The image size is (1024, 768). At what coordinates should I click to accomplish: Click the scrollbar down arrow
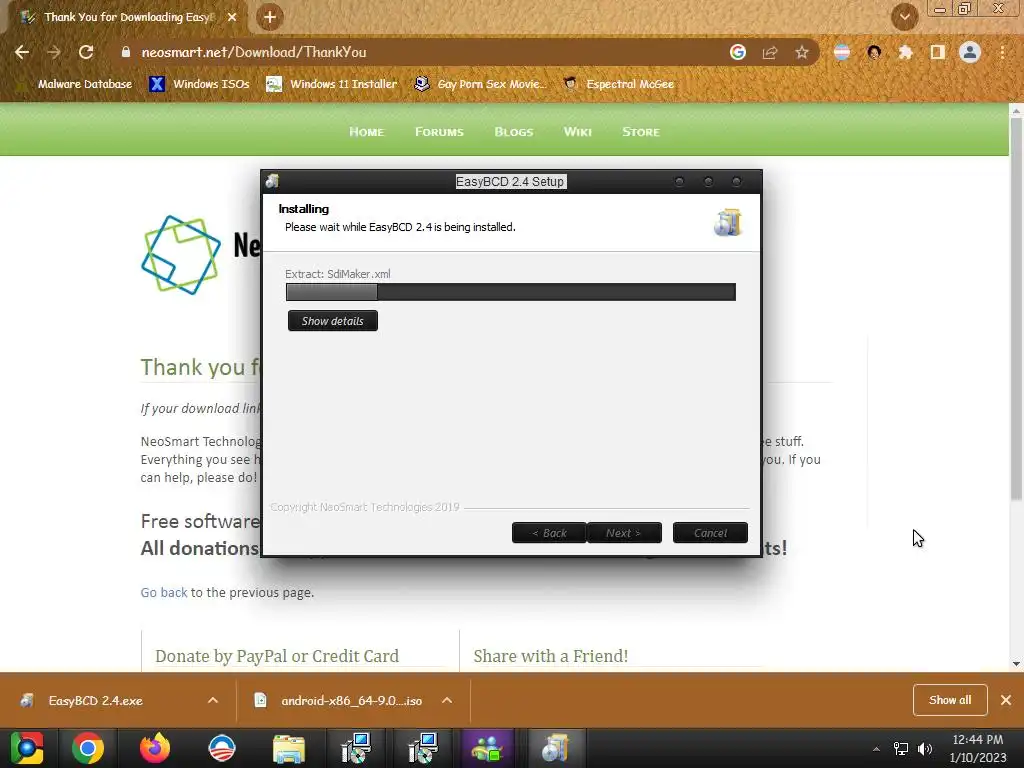click(x=1016, y=664)
